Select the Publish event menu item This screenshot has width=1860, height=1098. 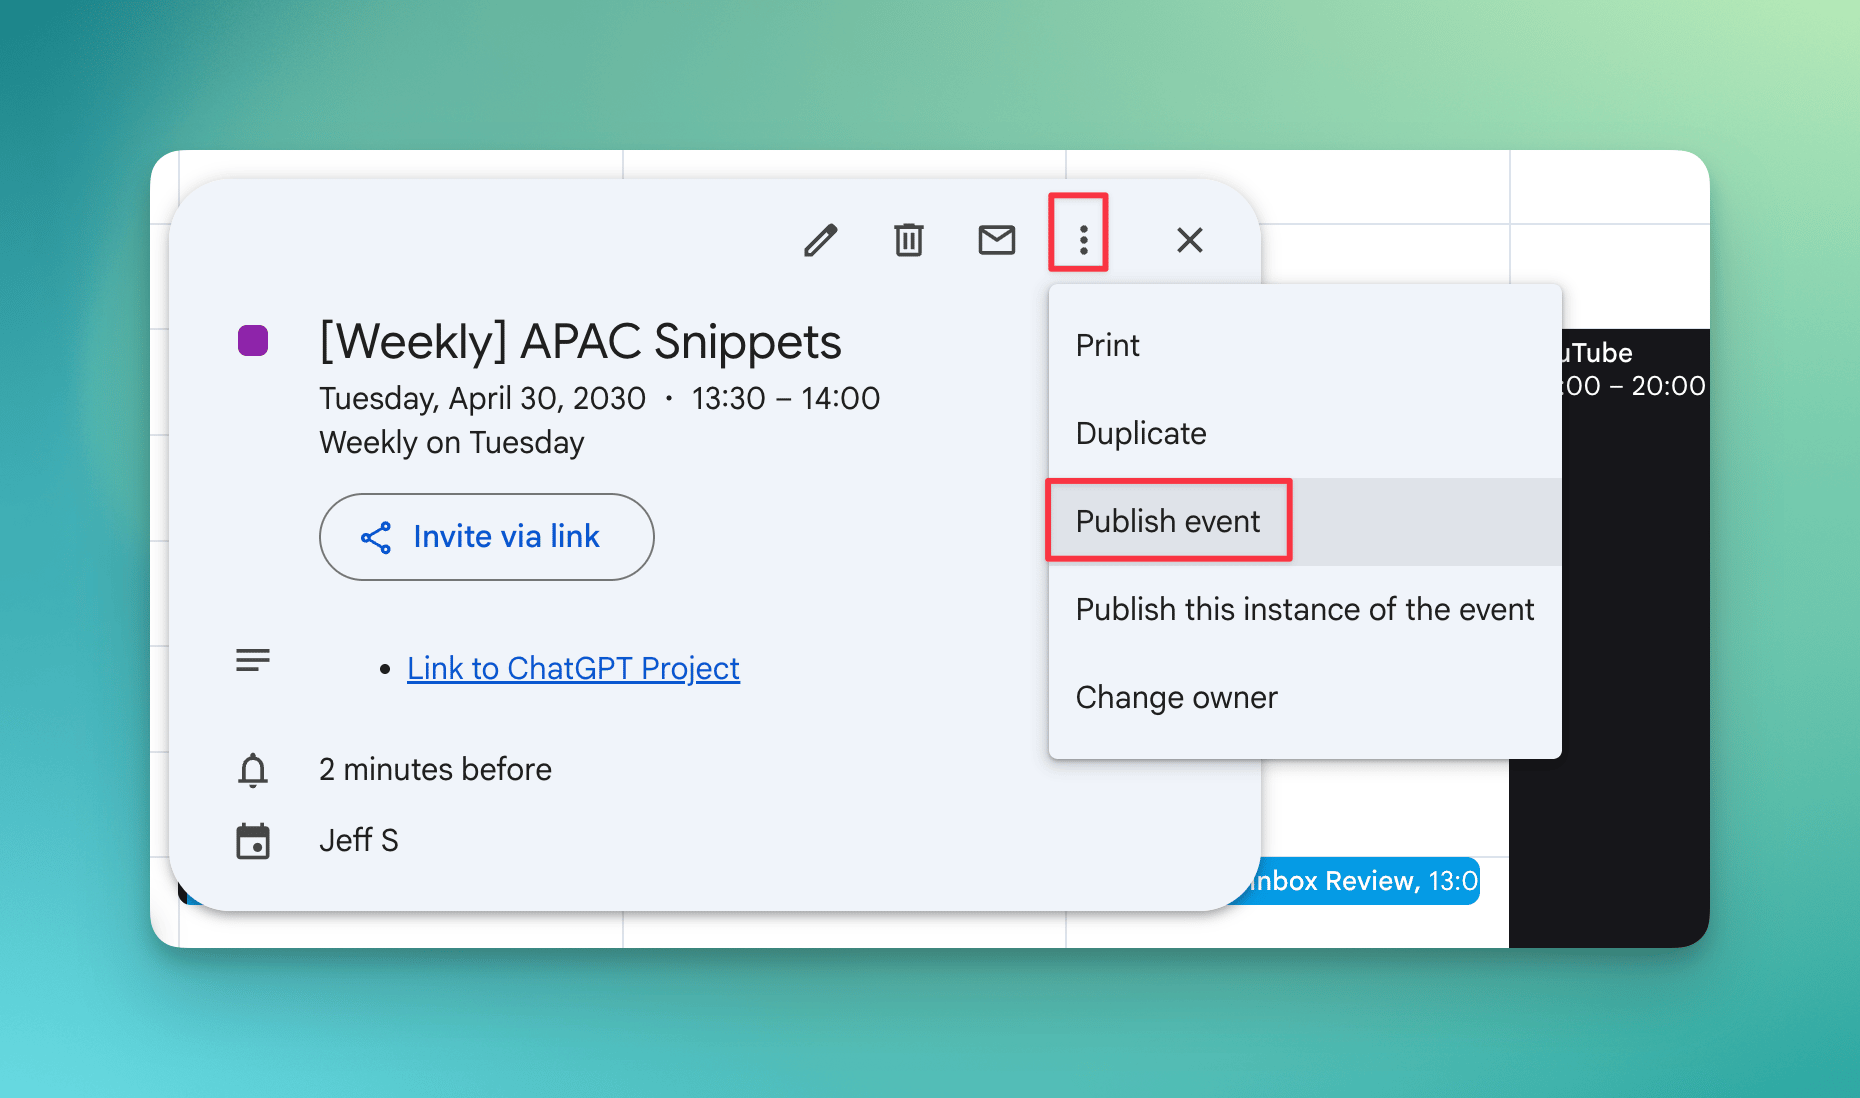1168,521
